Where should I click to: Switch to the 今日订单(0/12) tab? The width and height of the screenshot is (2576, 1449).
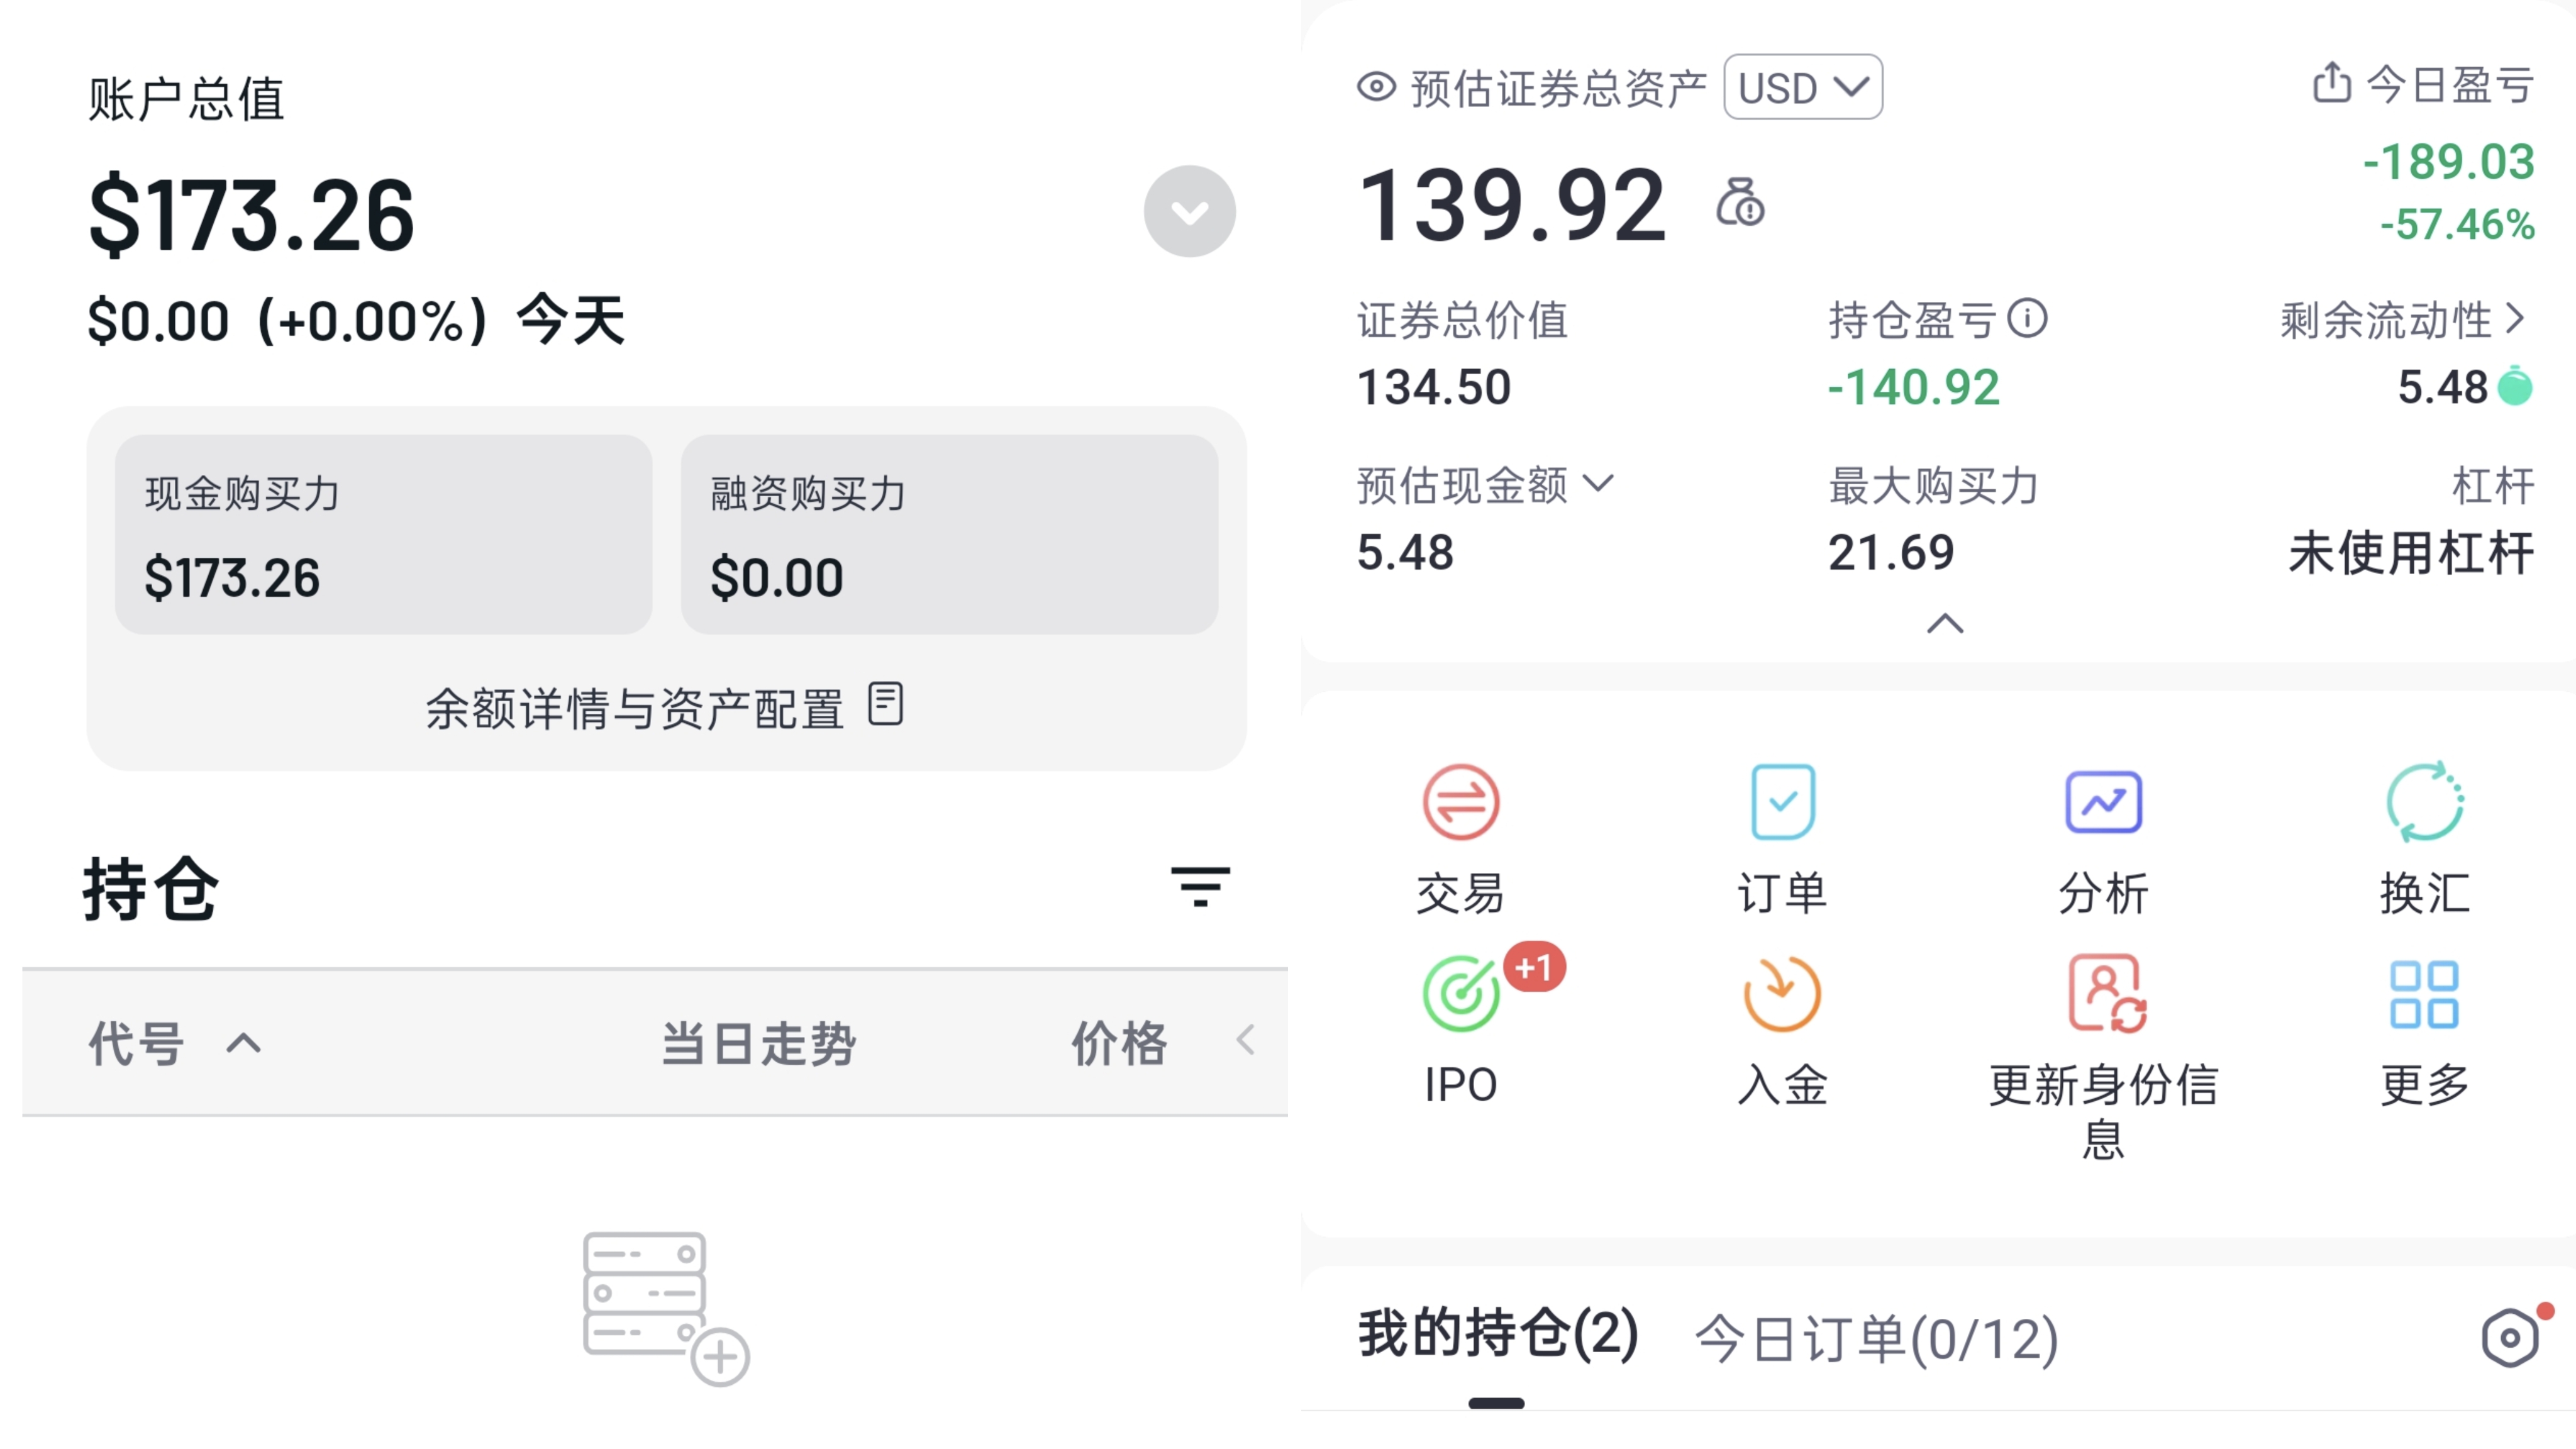1877,1338
